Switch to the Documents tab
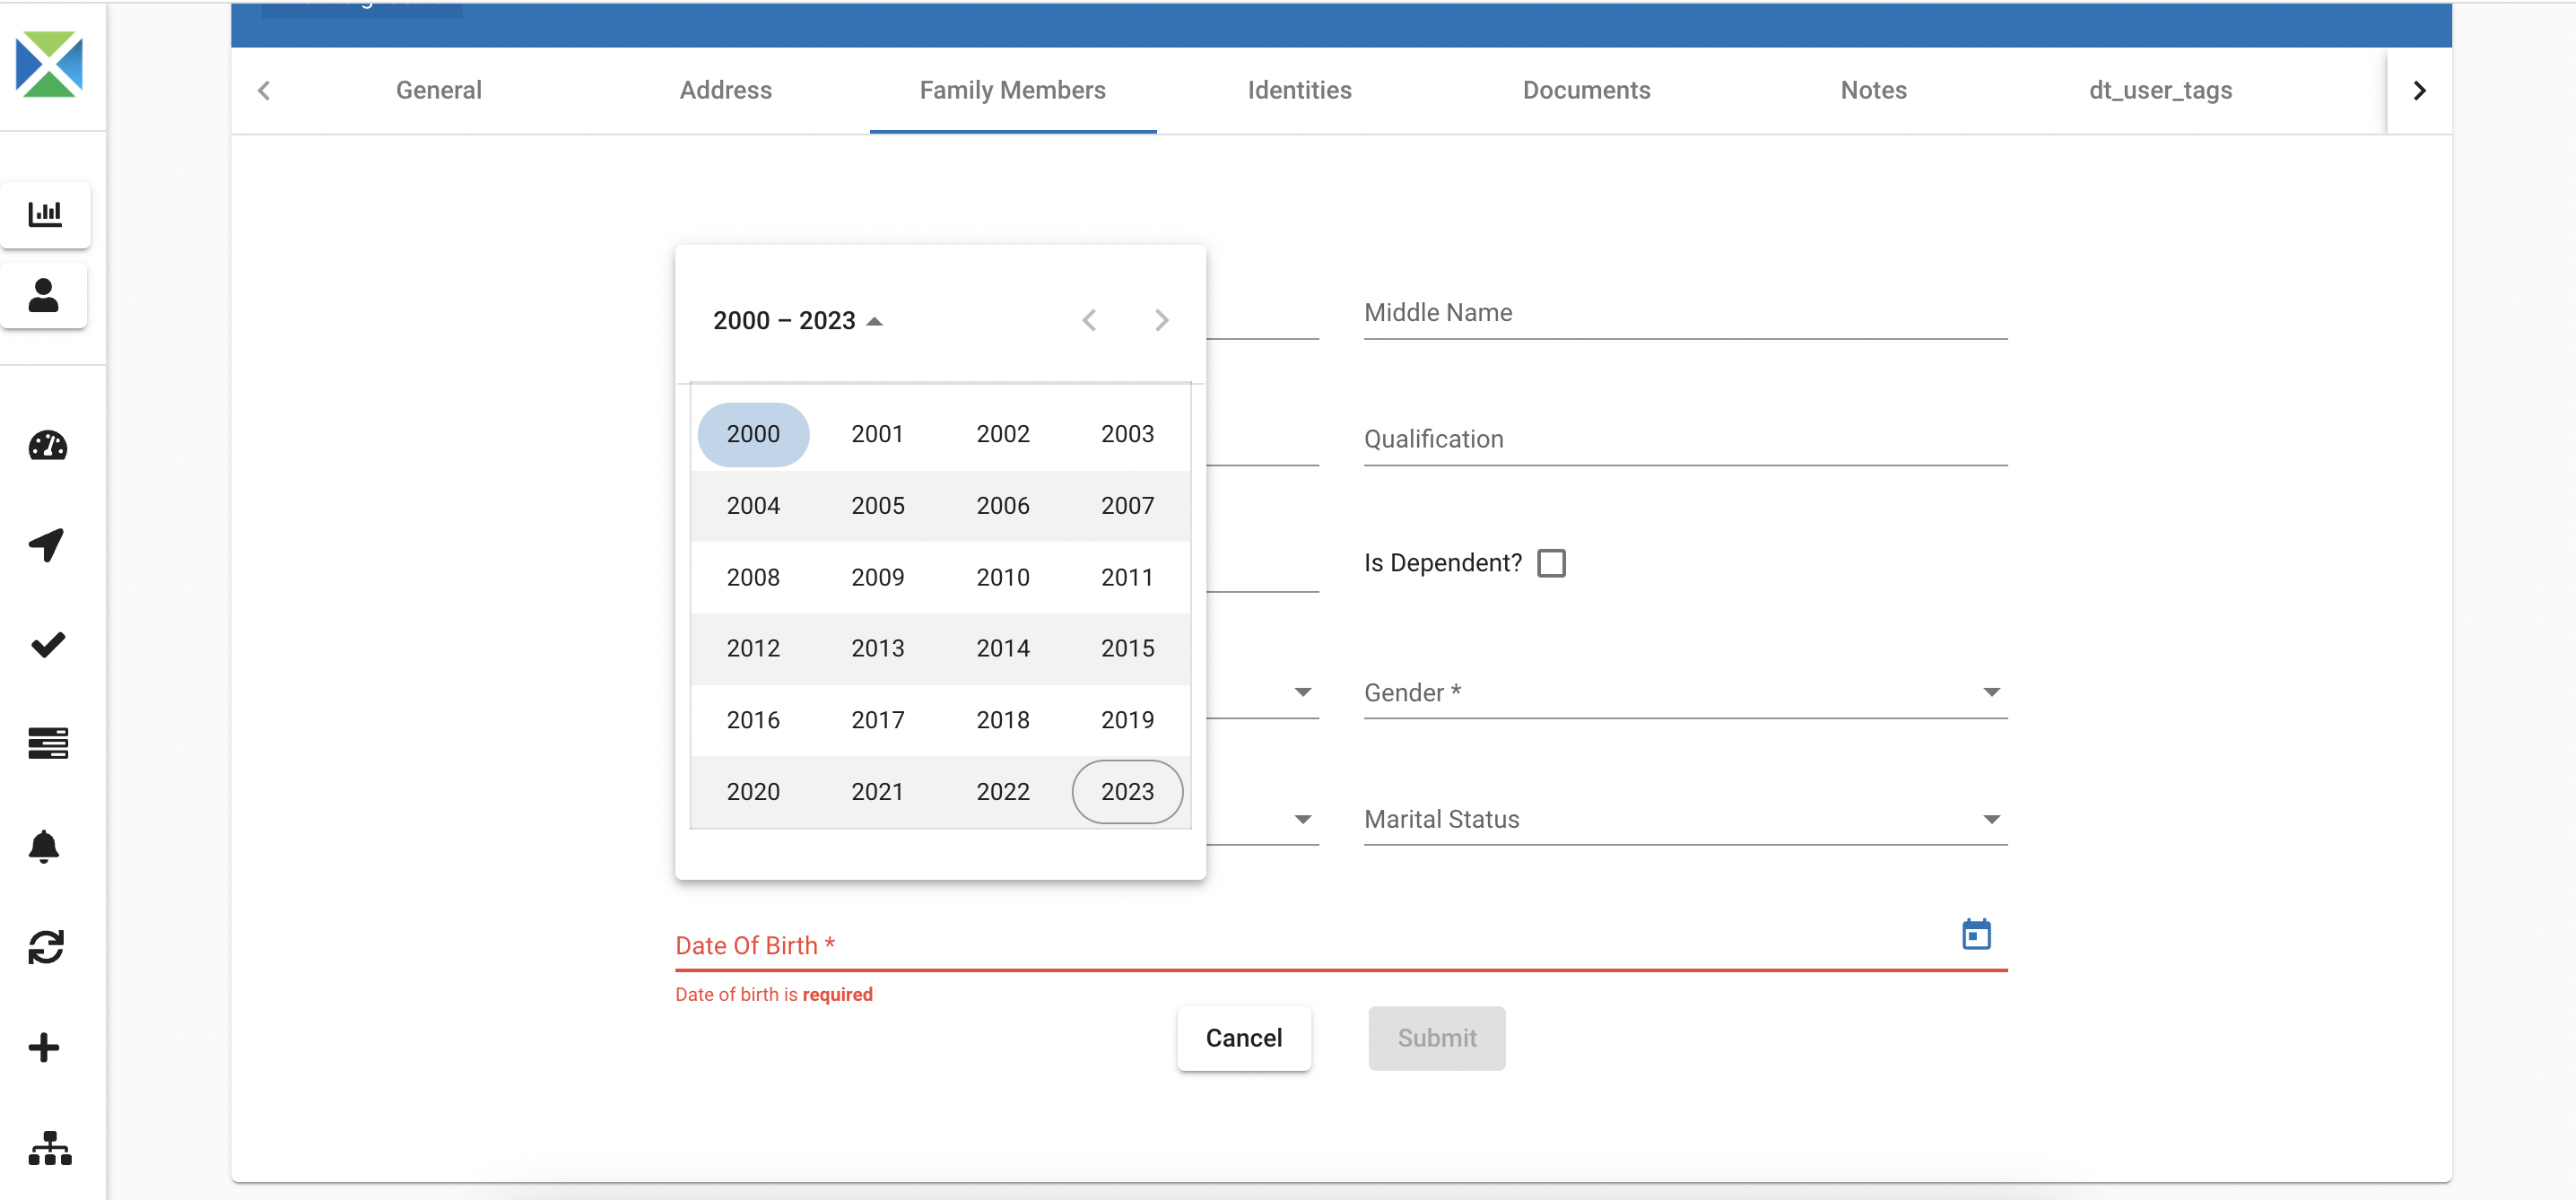2576x1200 pixels. tap(1586, 90)
